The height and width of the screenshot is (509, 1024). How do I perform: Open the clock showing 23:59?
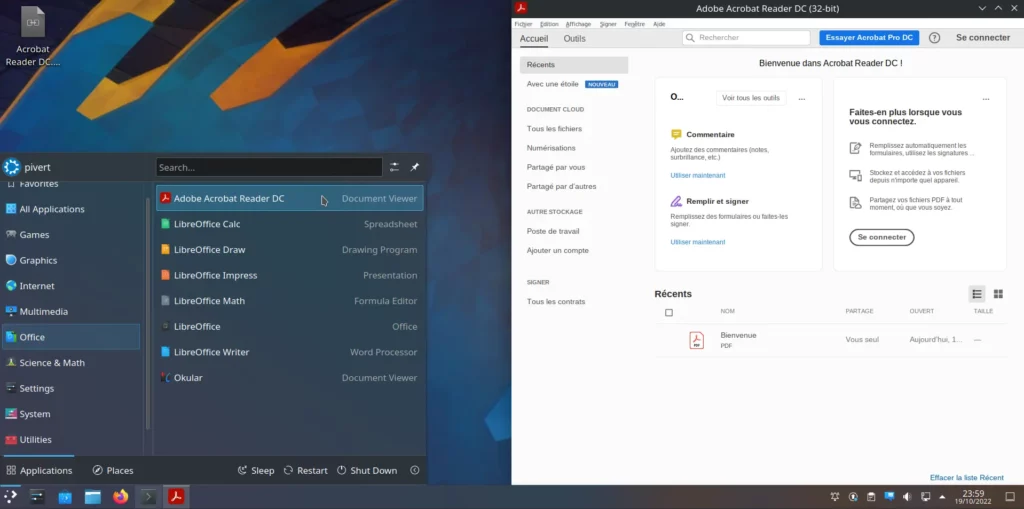point(973,497)
